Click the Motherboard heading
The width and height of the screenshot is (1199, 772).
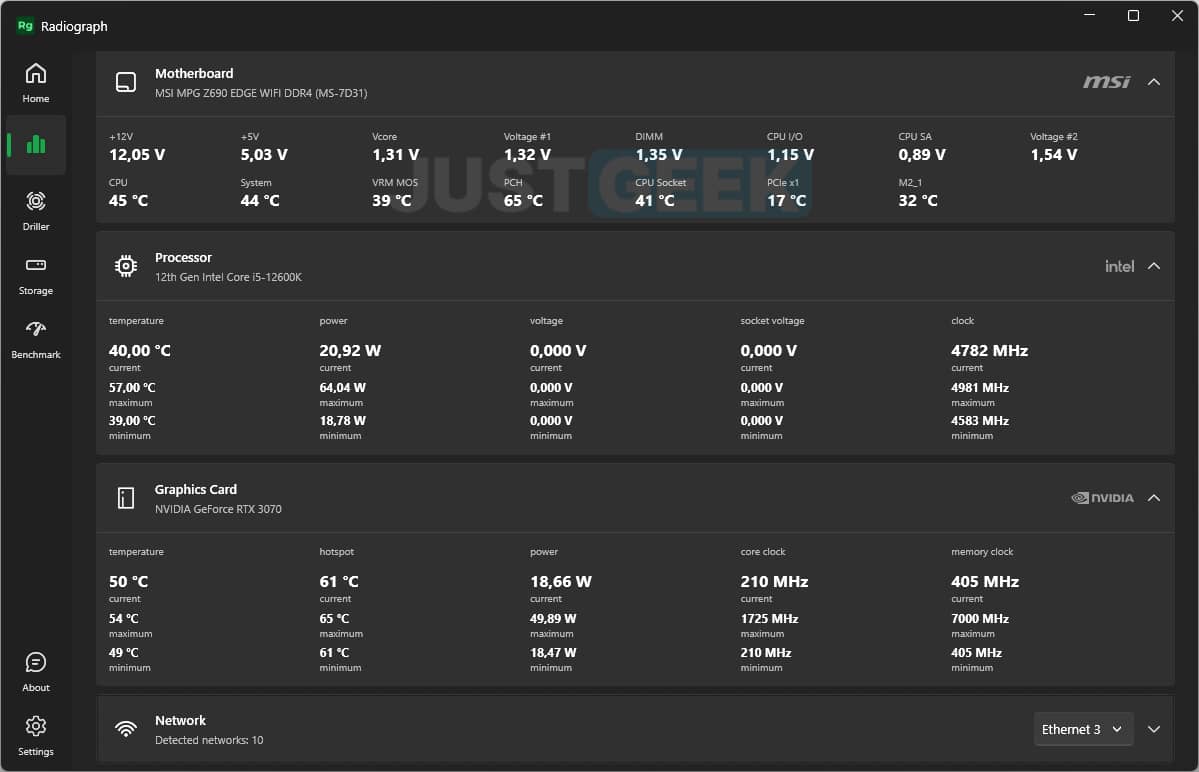[194, 73]
